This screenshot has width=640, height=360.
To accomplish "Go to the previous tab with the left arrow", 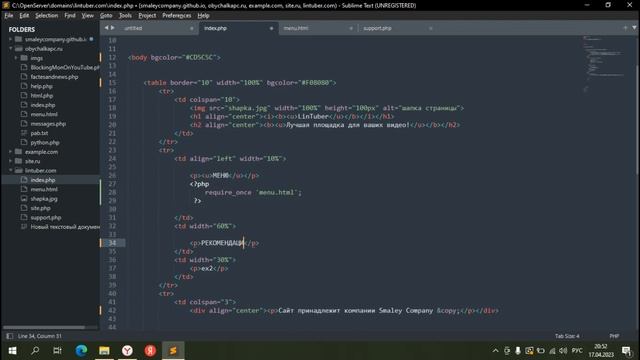I will (x=107, y=28).
